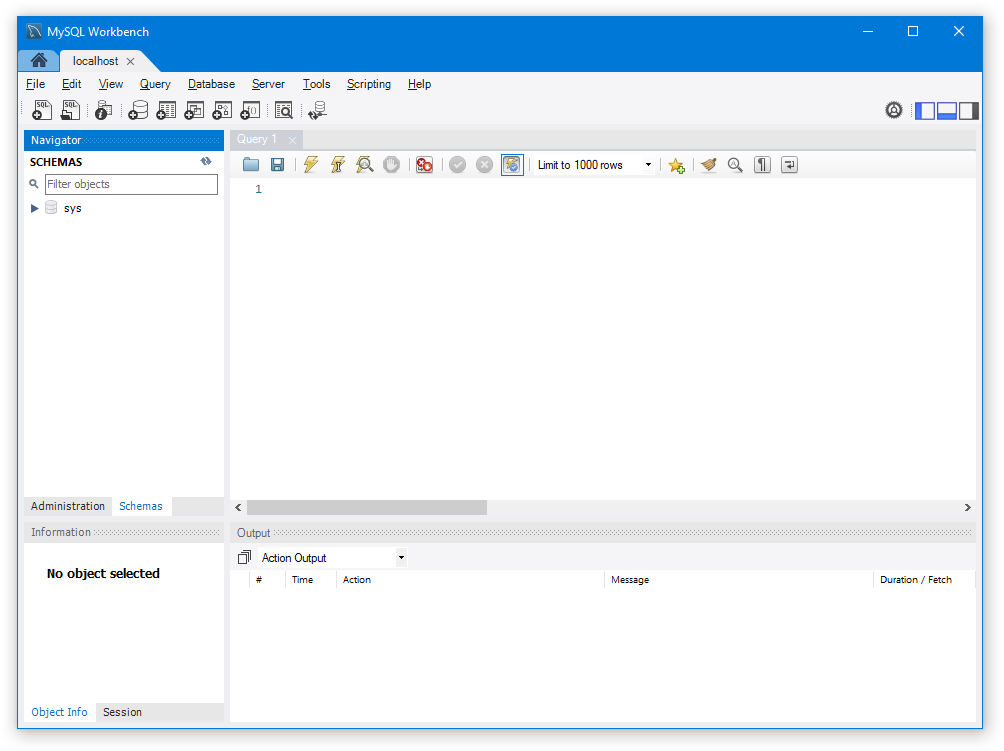Toggle the left sidebar panel visibility
Viewport: 1004px width, 751px height.
click(925, 111)
